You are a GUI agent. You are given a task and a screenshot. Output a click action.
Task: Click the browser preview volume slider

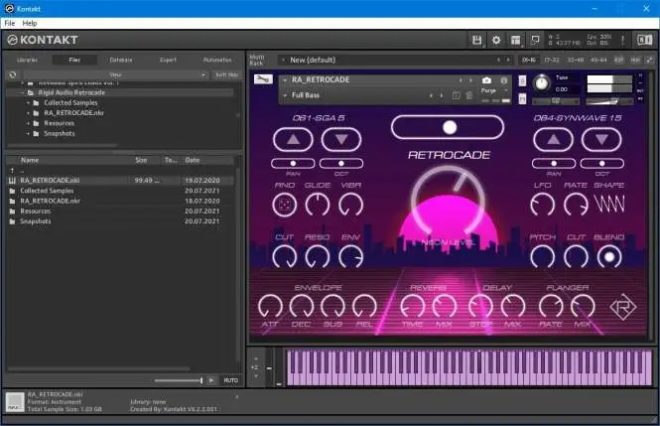(178, 381)
